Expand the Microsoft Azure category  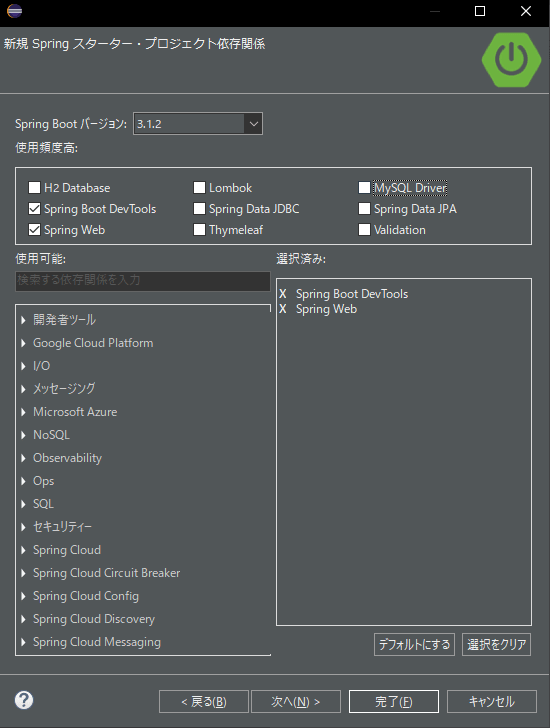point(23,412)
